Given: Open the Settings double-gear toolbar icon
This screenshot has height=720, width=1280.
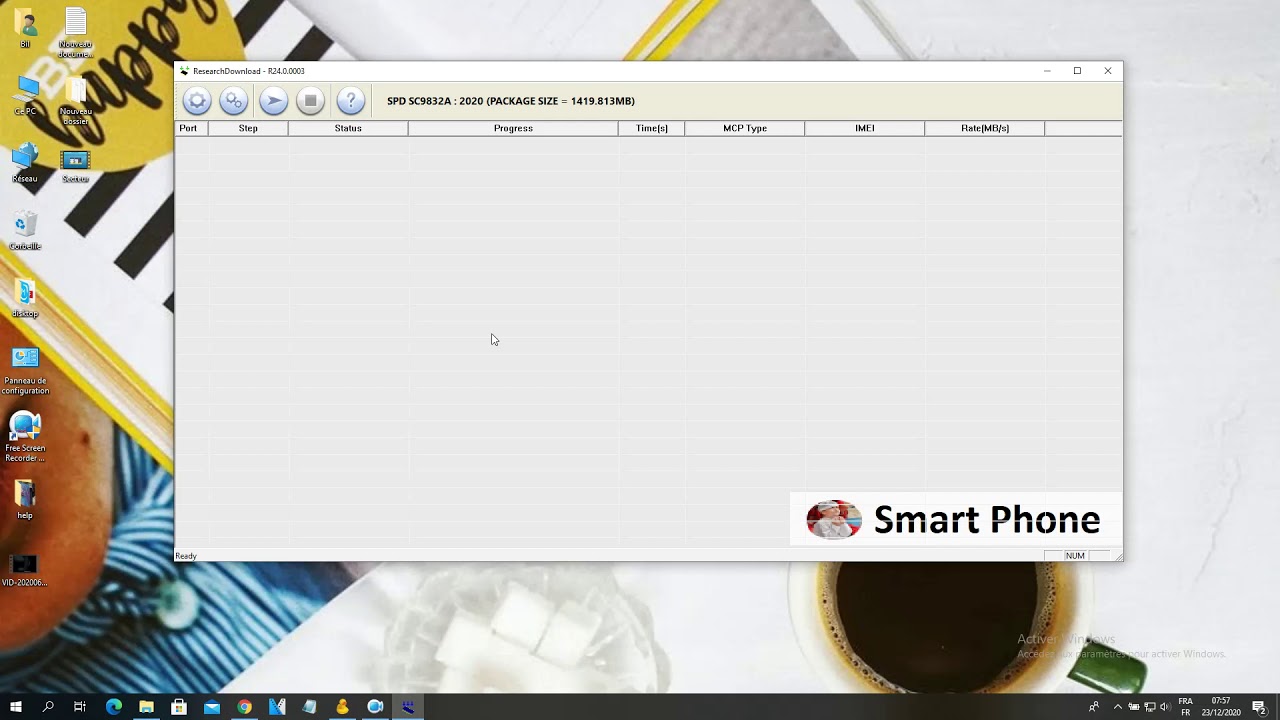Looking at the screenshot, I should 234,101.
